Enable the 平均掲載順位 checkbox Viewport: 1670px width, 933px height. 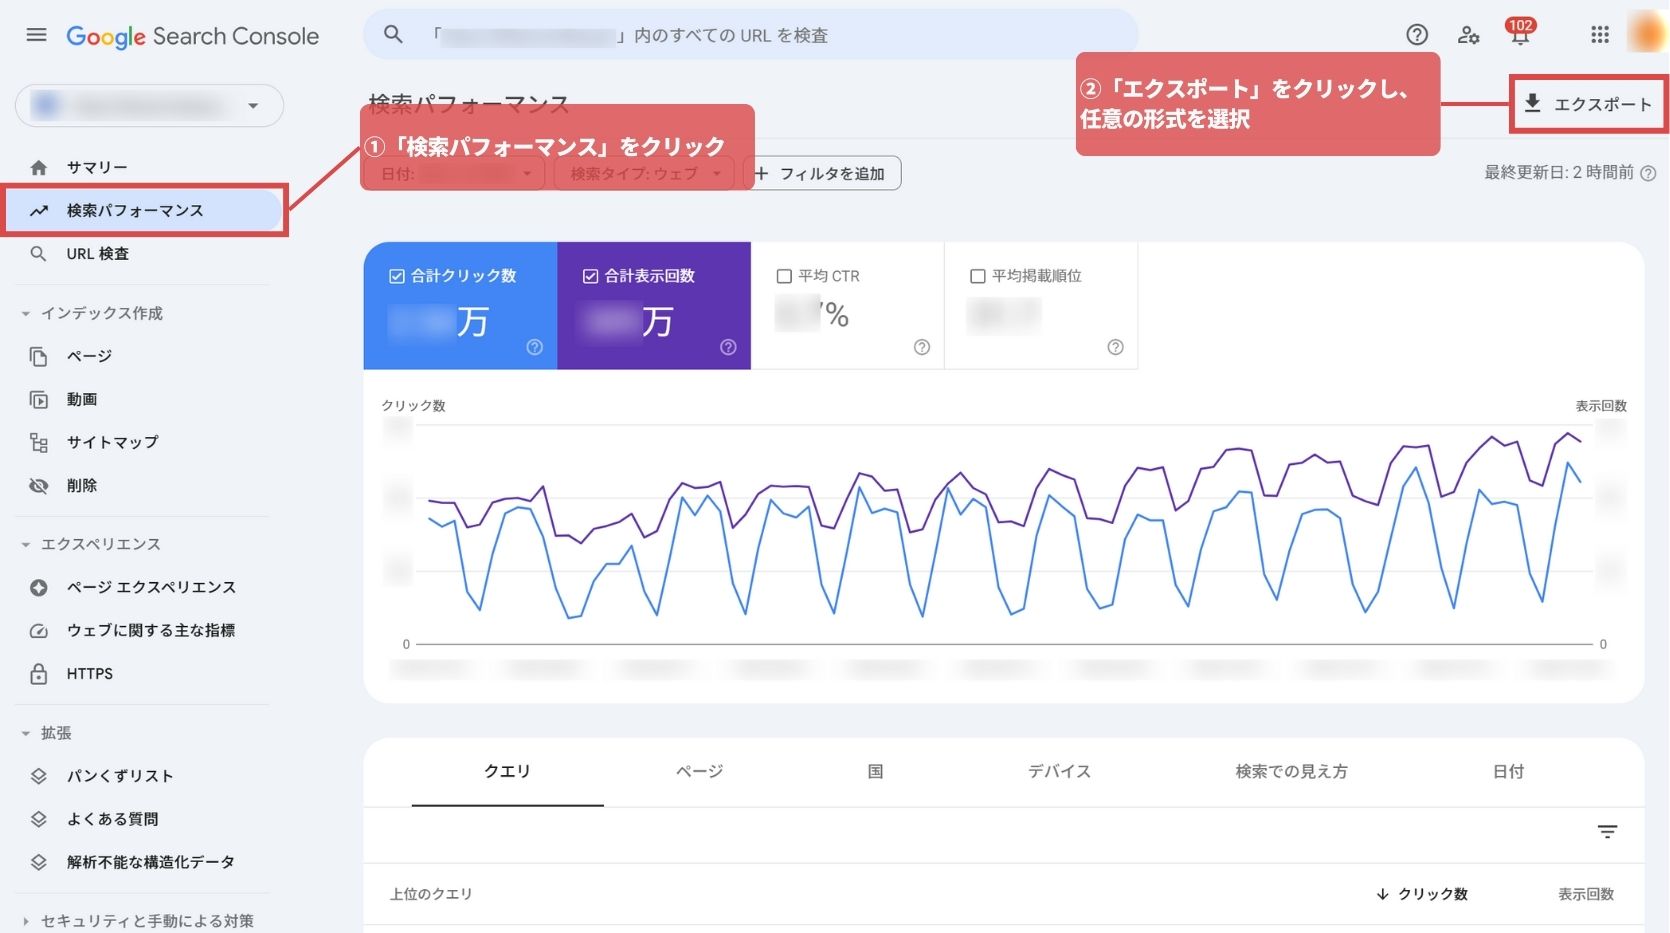tap(978, 276)
